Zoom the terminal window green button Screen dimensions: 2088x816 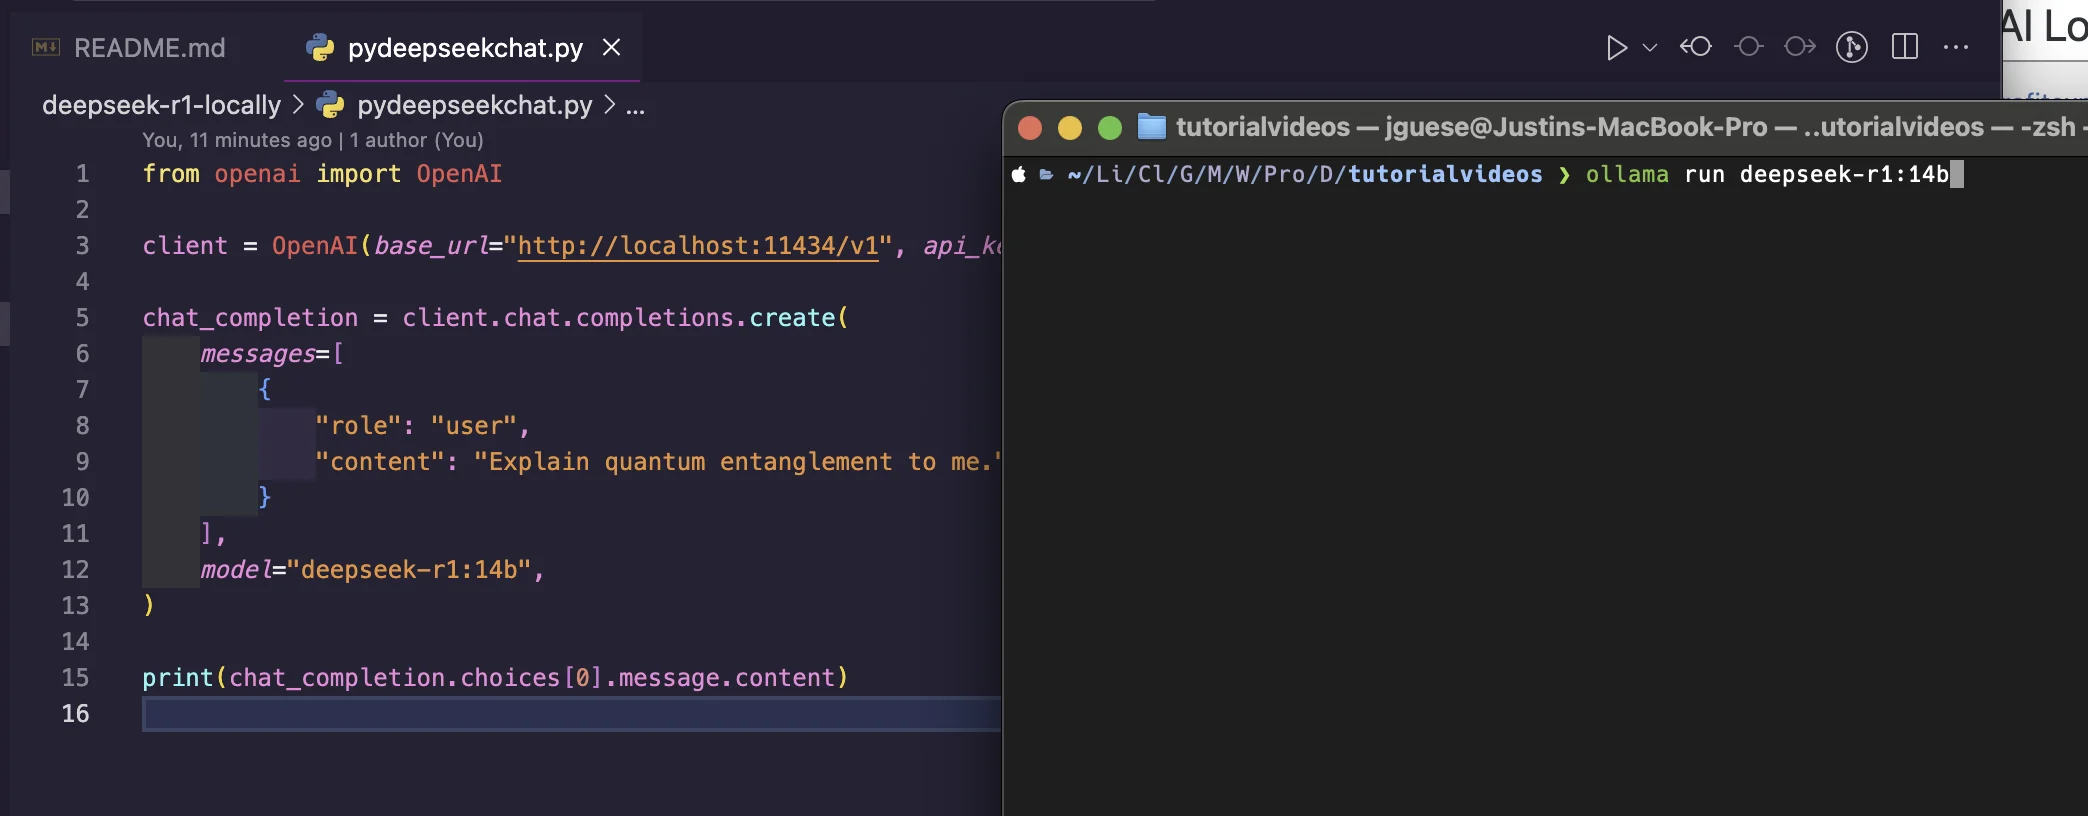(x=1109, y=128)
